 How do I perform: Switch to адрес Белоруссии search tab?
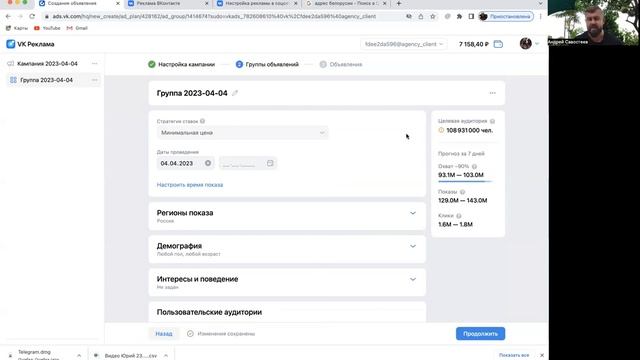(345, 3)
